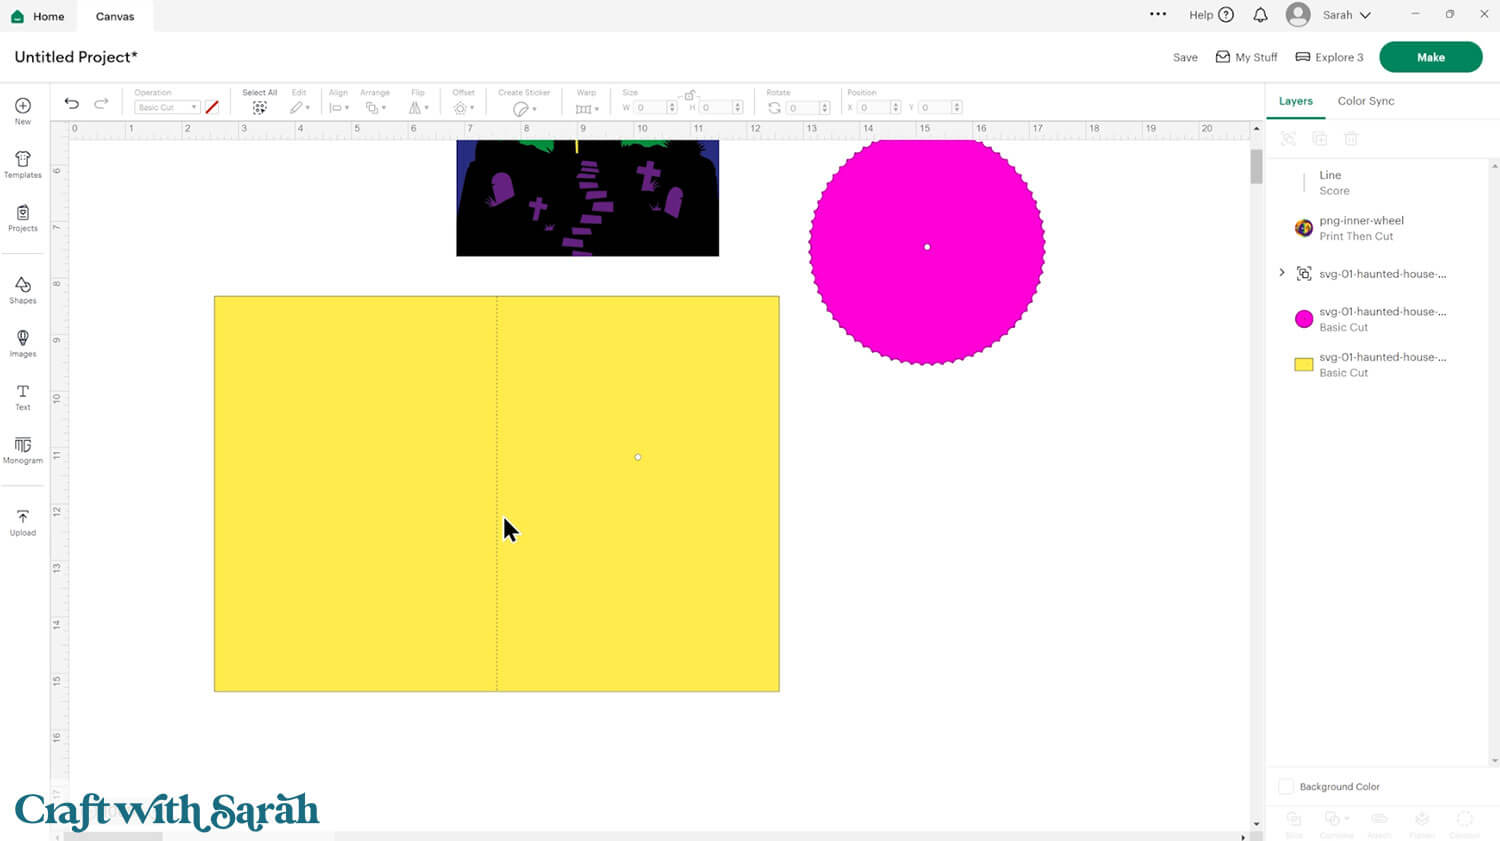This screenshot has width=1500, height=841.
Task: Open the Offset dropdown
Action: coord(463,107)
